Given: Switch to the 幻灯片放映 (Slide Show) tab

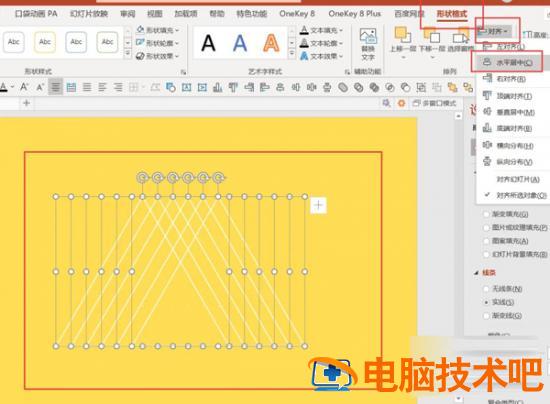Looking at the screenshot, I should (89, 14).
